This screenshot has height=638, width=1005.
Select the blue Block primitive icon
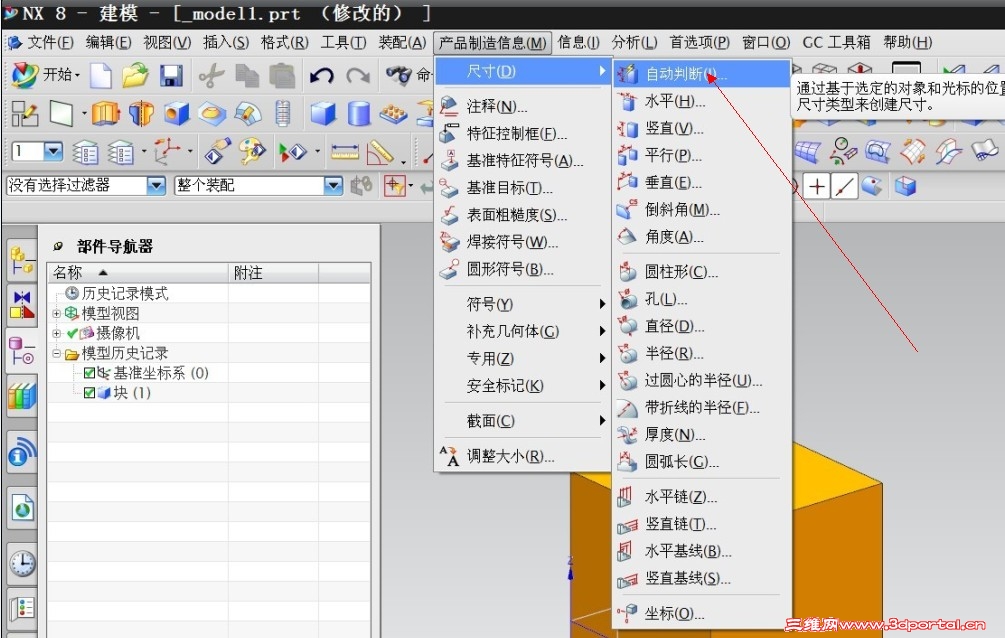pos(322,114)
